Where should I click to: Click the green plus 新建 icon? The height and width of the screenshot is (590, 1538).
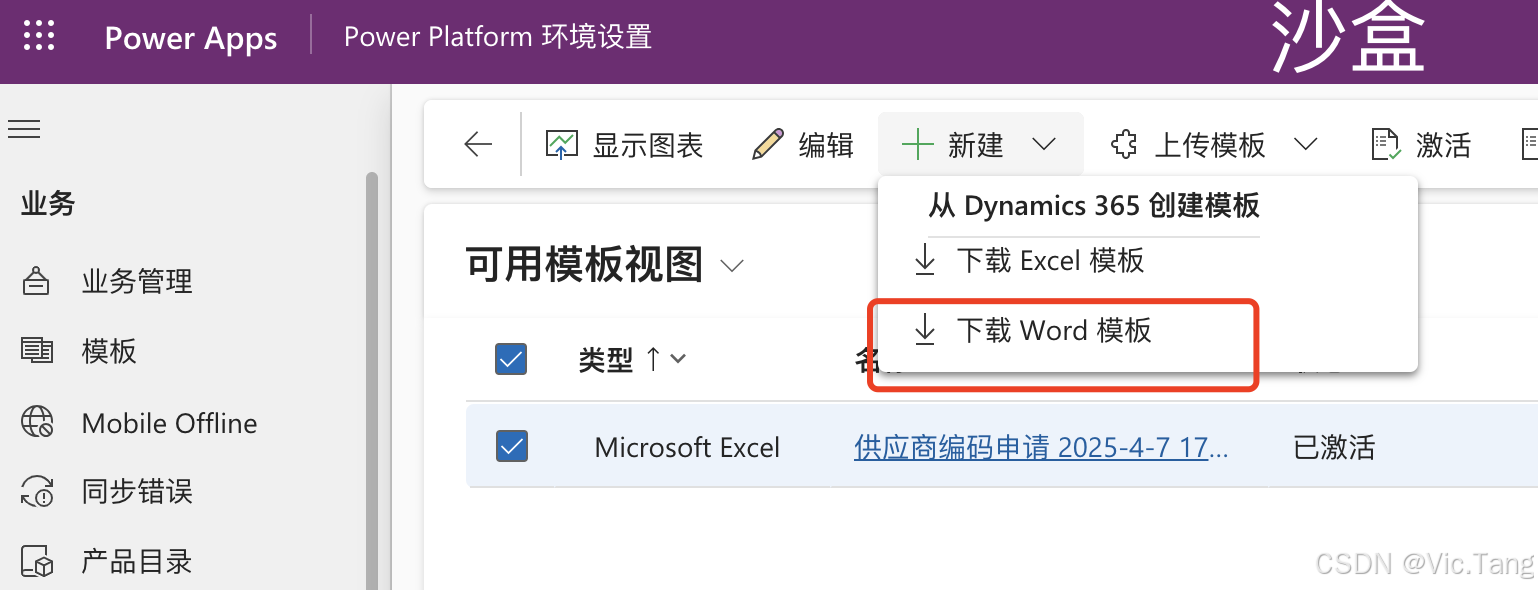(x=917, y=145)
